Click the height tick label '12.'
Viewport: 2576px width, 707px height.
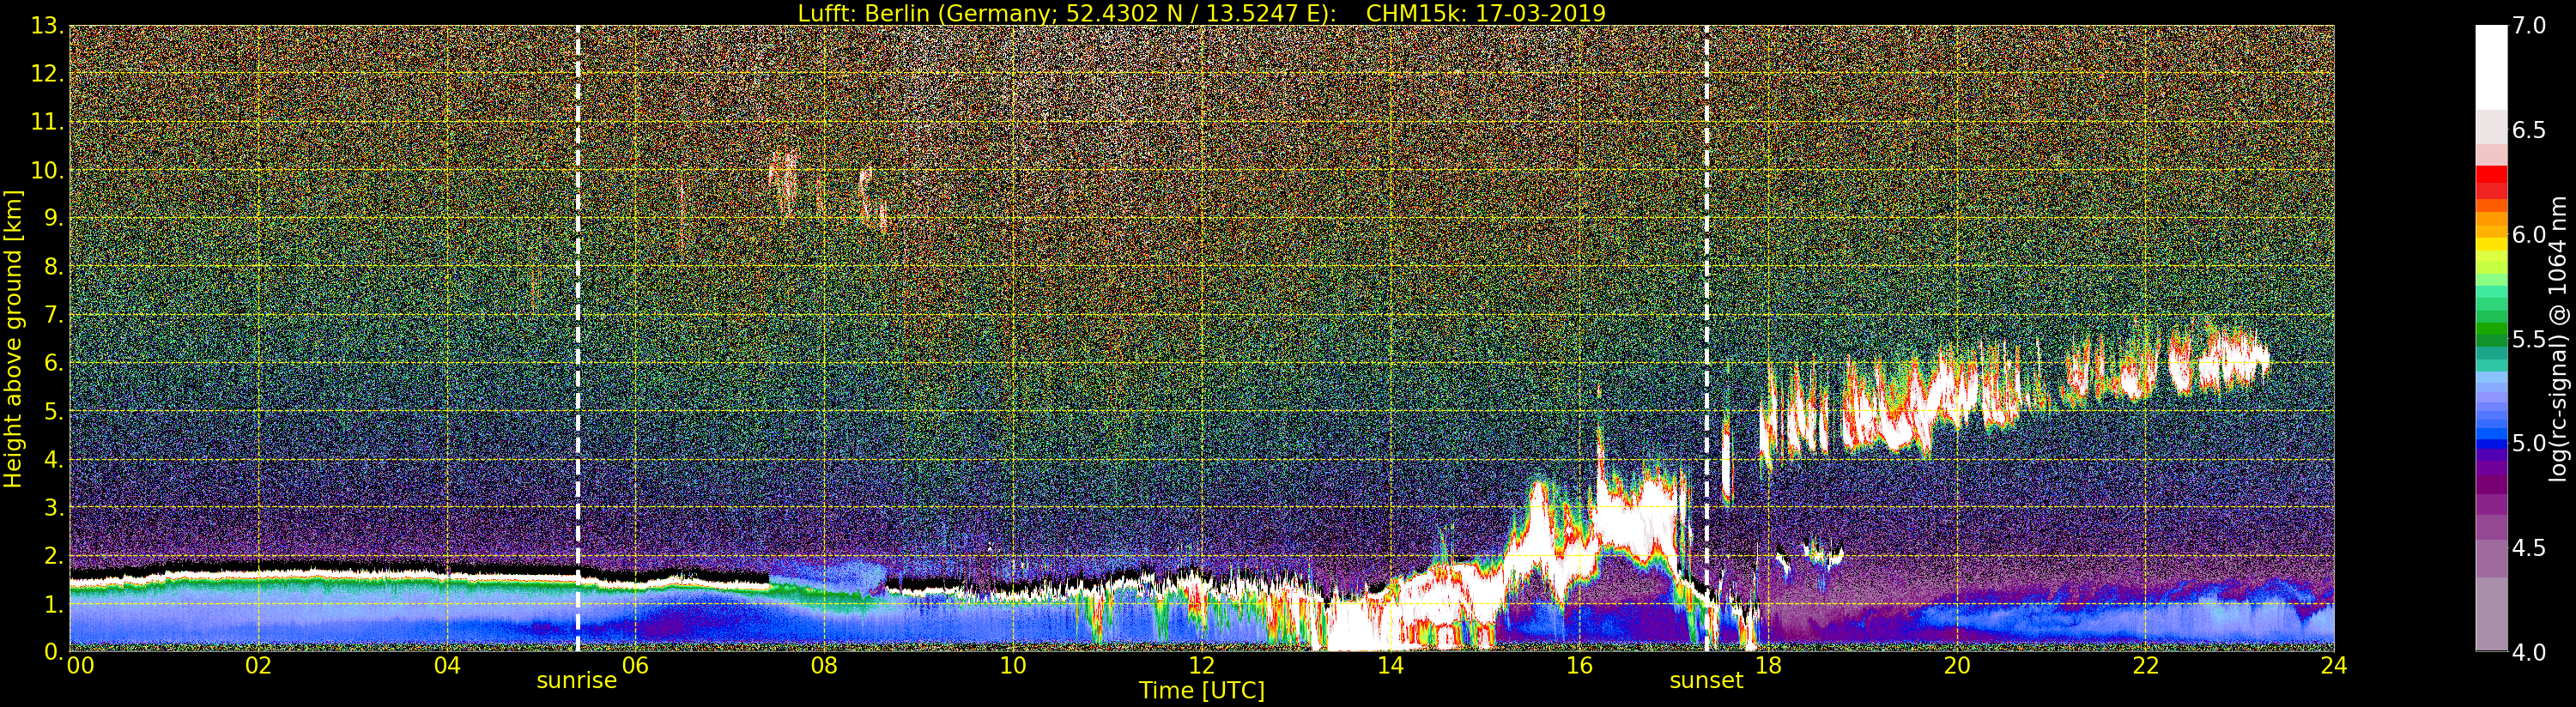tap(47, 74)
